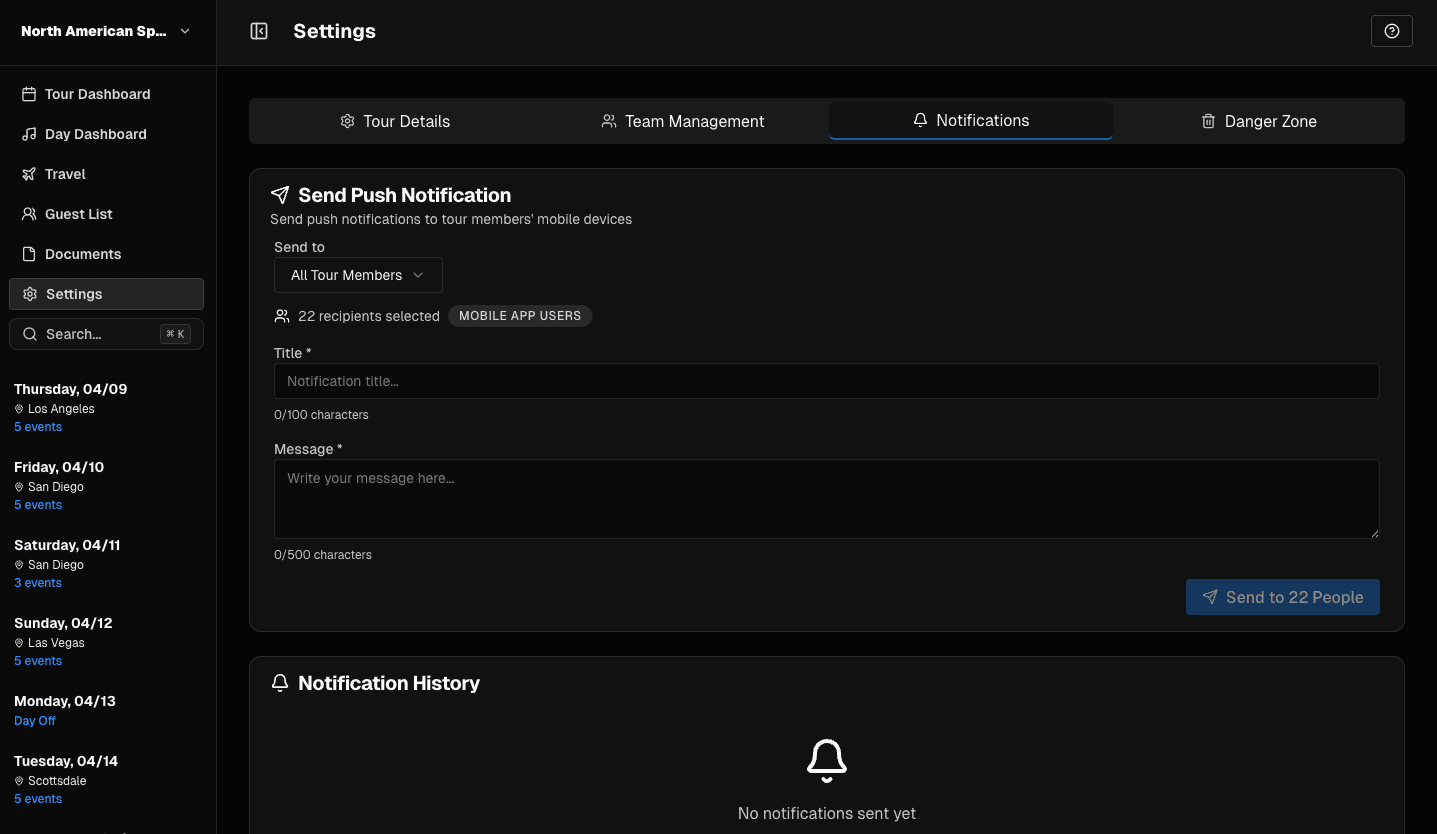Expand the North American Sp... tour switcher
Image resolution: width=1437 pixels, height=834 pixels.
click(x=104, y=31)
